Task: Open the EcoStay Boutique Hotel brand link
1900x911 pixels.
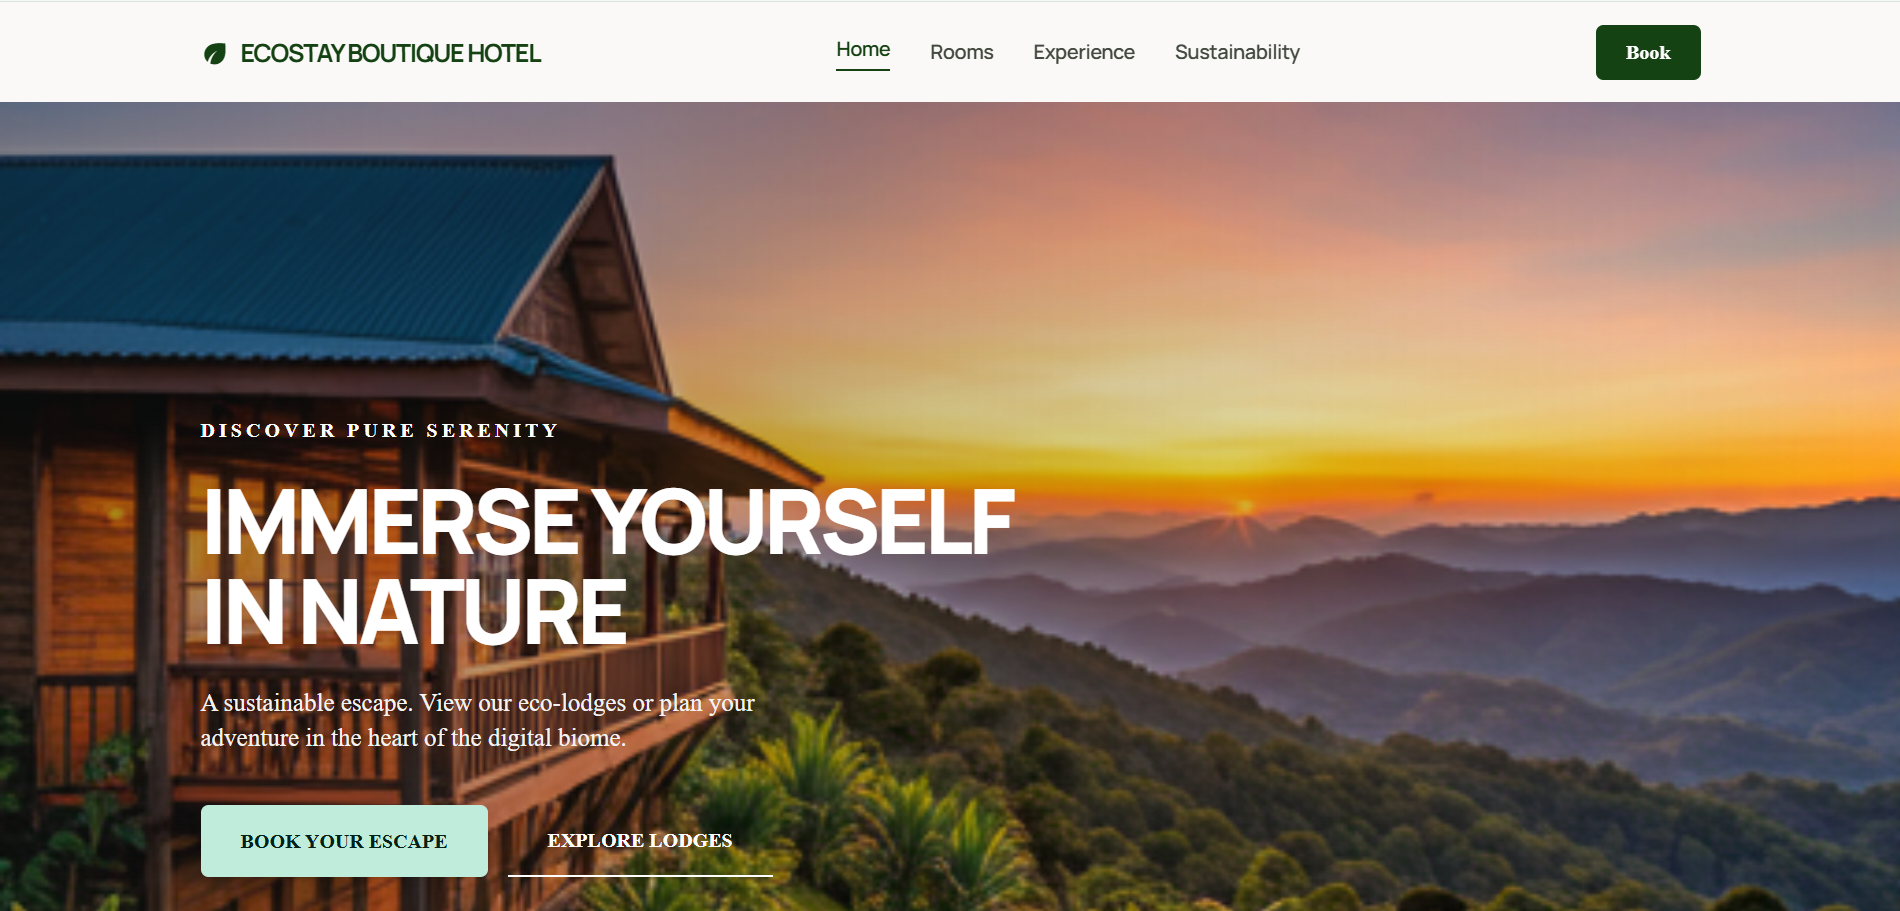Action: [372, 53]
